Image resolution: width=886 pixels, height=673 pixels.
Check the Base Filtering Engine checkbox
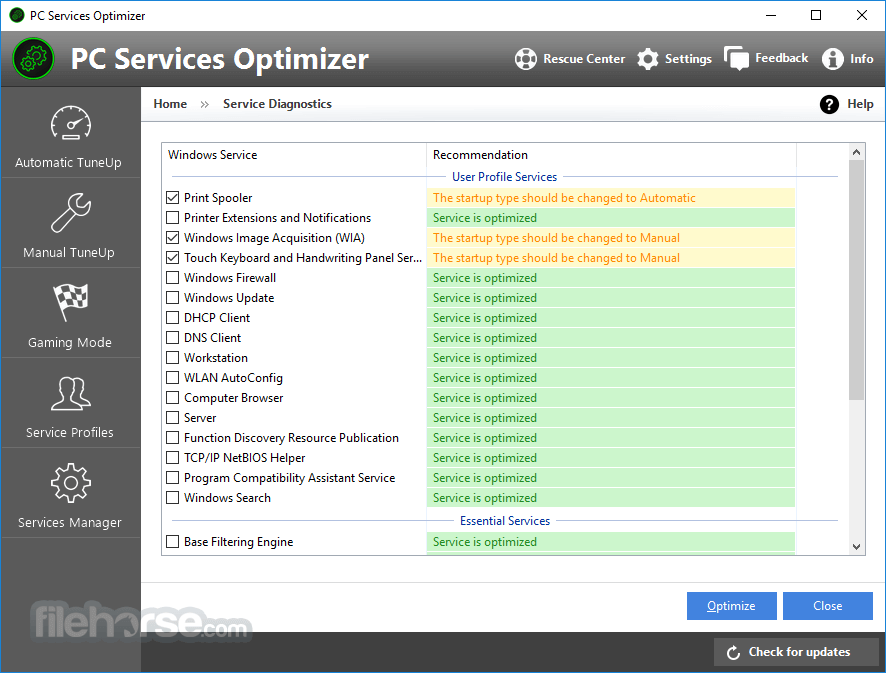(x=172, y=541)
